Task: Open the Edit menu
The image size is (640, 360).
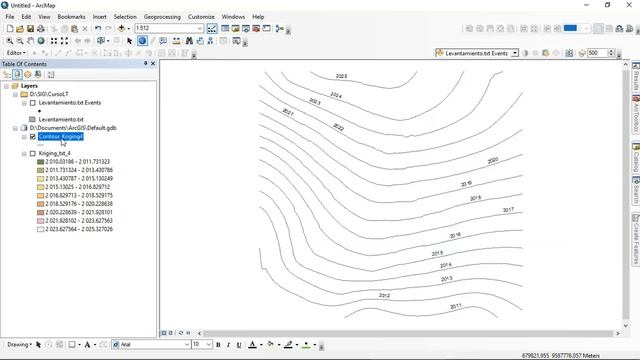Action: 26,17
